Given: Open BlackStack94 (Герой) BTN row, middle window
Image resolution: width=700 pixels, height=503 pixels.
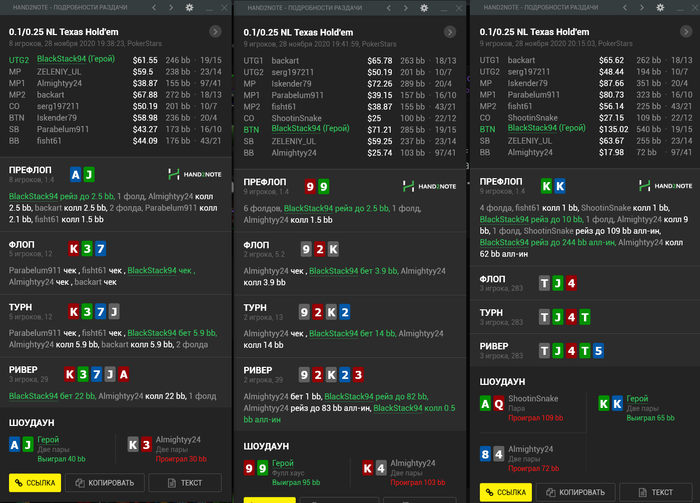Looking at the screenshot, I should click(350, 129).
